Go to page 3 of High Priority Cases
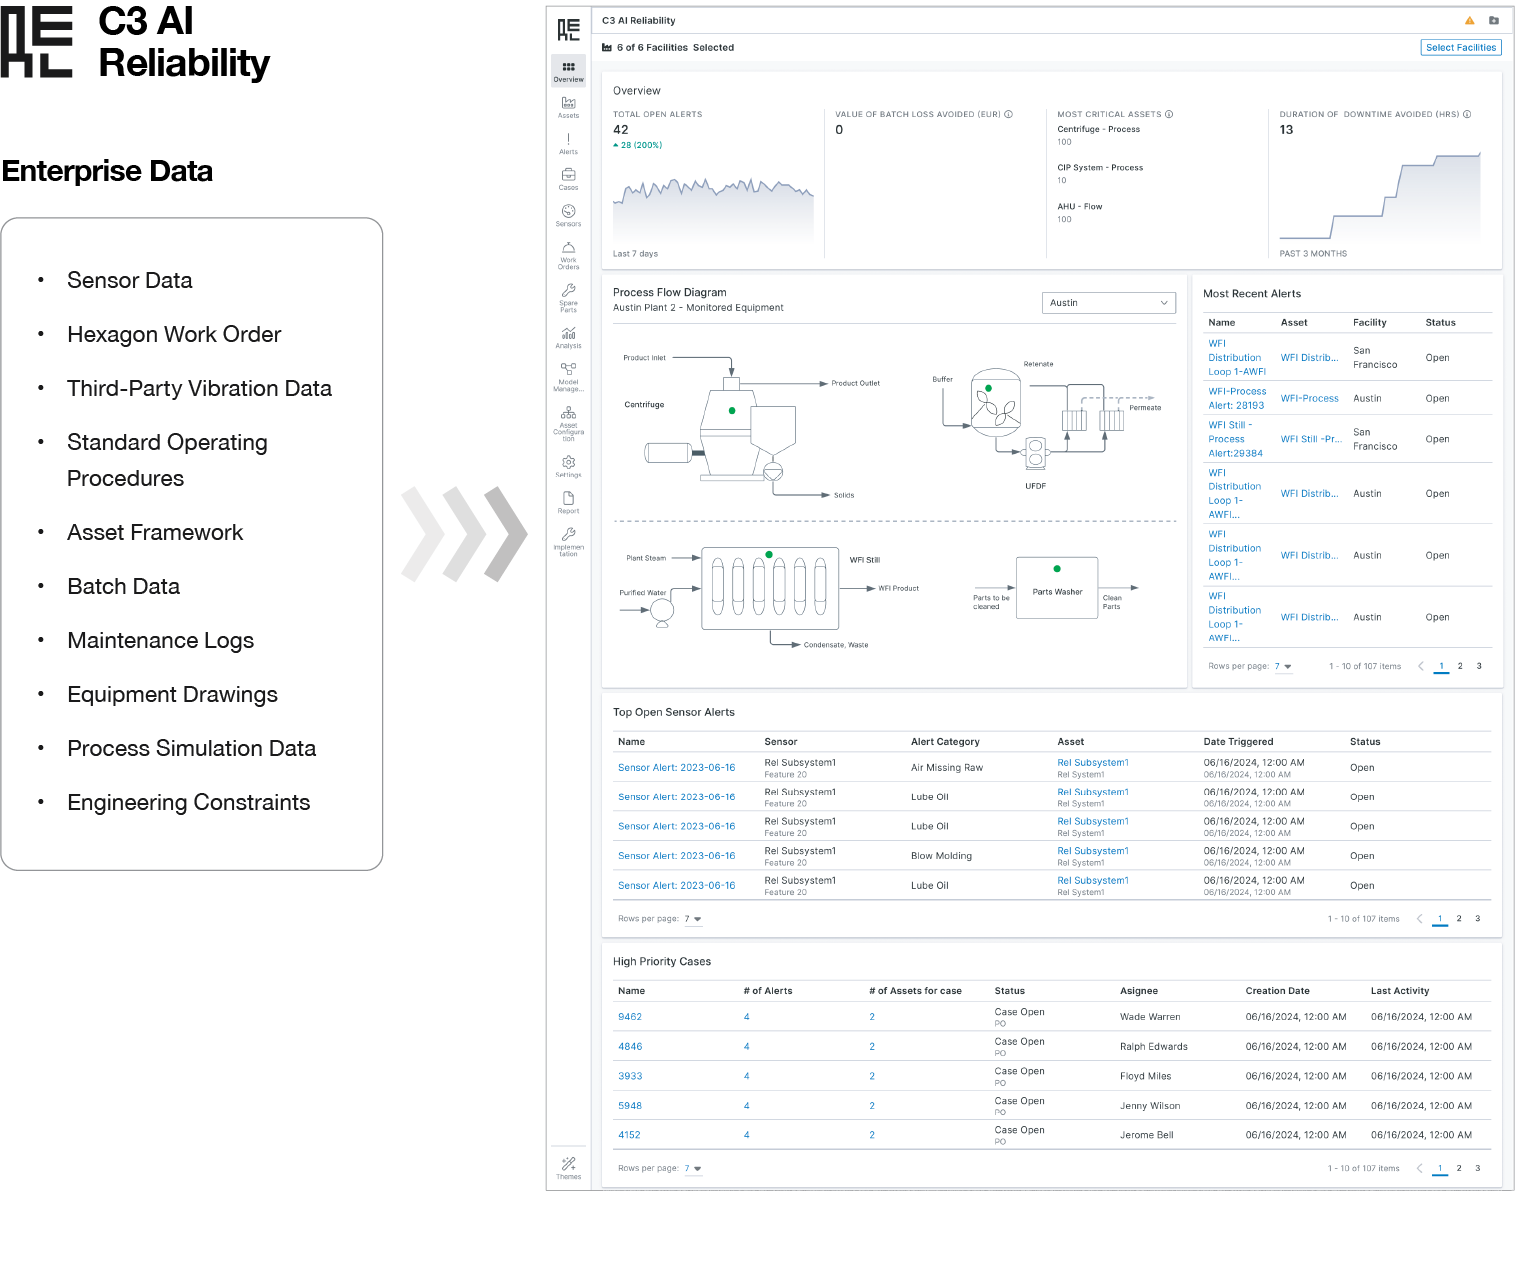Screen dimensions: 1515x1273 (1478, 1168)
